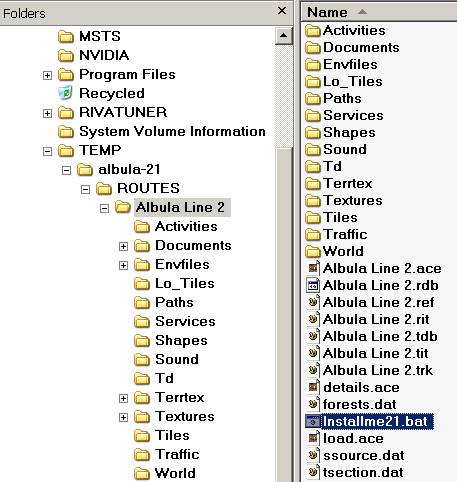Click the Albula Line 2.ref file icon
This screenshot has height=482, width=457.
point(313,302)
